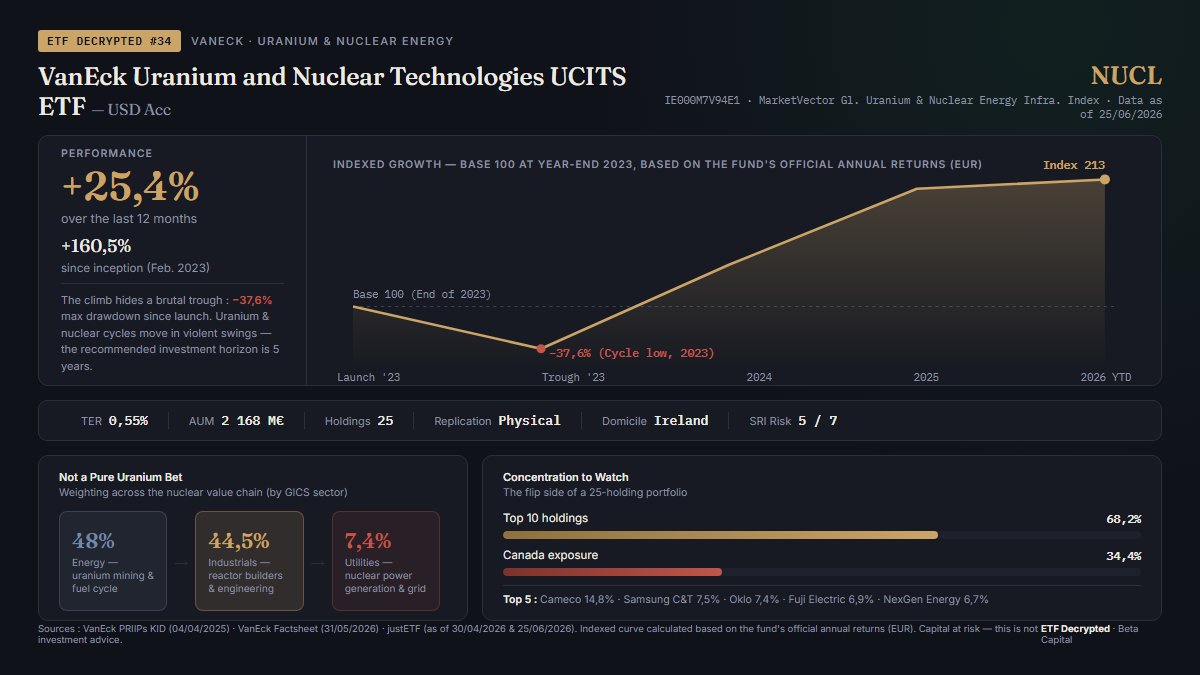1200x675 pixels.
Task: Select the NUCL ticker symbol
Action: click(x=1126, y=77)
